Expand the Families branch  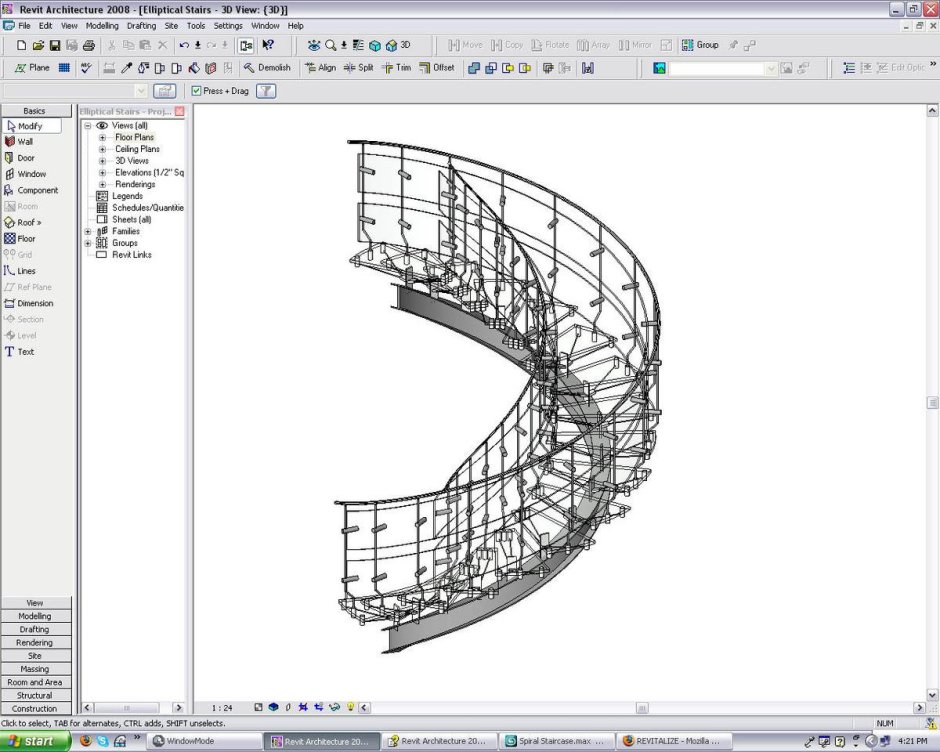[x=88, y=231]
